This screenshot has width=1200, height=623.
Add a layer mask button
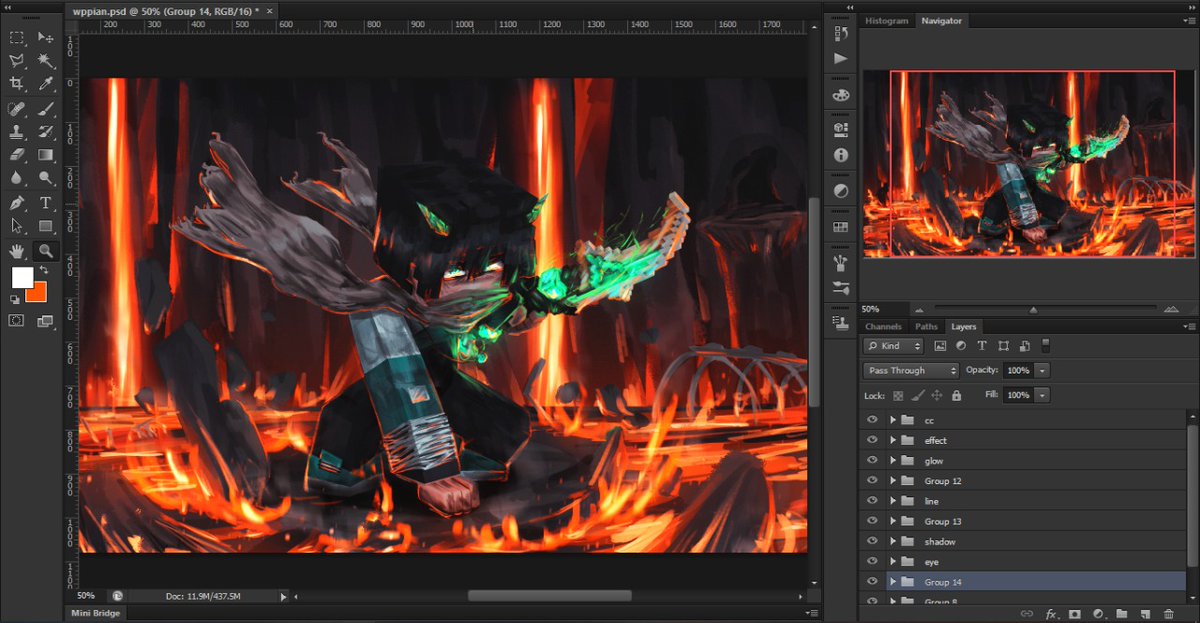coord(1074,614)
